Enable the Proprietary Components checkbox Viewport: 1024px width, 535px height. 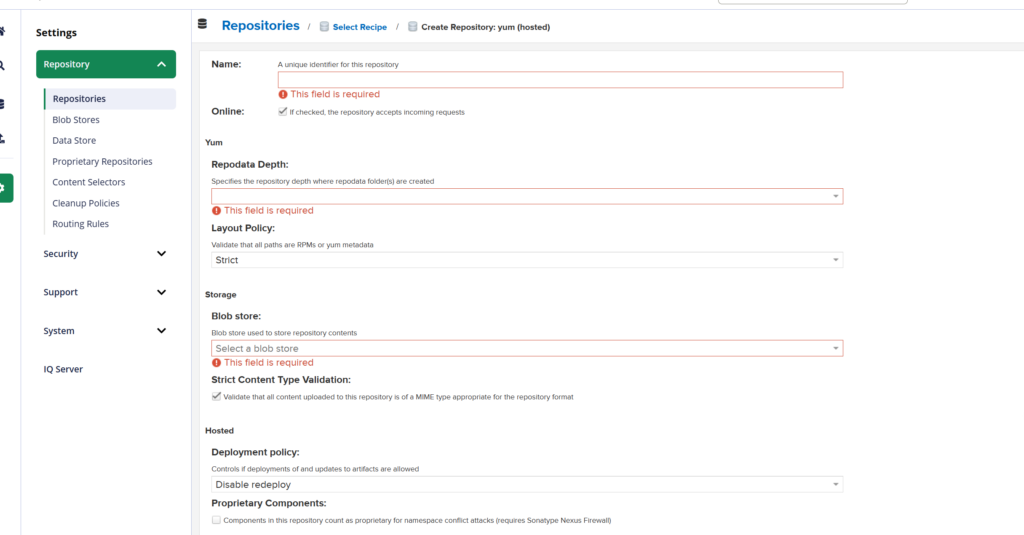click(x=216, y=520)
